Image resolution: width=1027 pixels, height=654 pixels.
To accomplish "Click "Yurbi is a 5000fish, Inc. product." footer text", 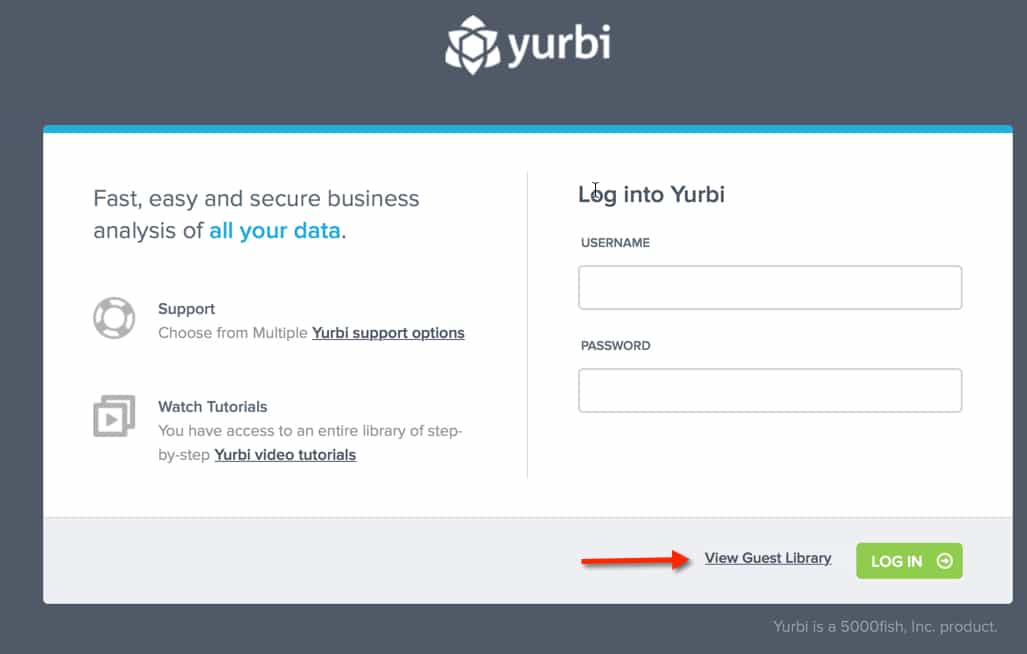I will click(885, 627).
